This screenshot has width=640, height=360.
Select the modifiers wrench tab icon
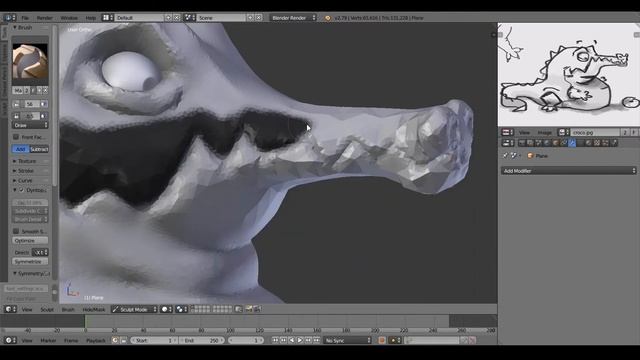point(571,143)
